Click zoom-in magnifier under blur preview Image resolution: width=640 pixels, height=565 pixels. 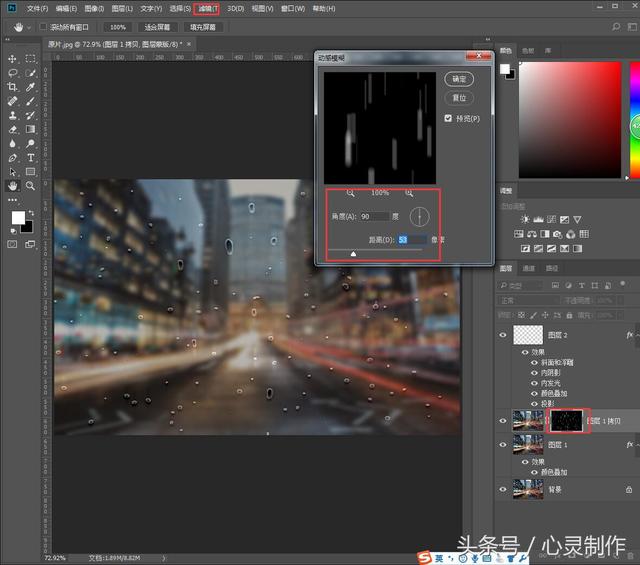(x=409, y=192)
